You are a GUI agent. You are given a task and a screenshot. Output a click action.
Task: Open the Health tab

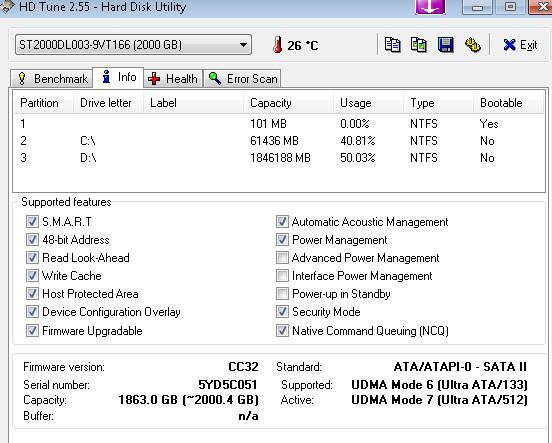point(173,79)
